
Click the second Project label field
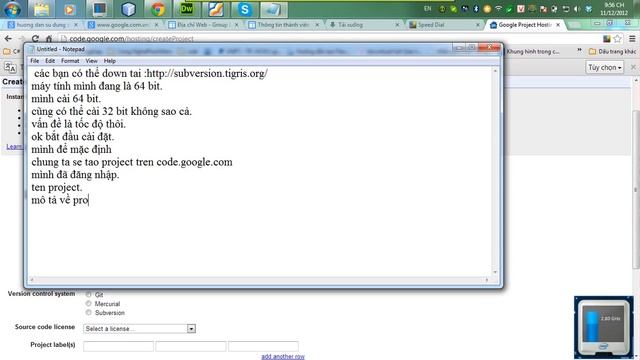coord(191,346)
